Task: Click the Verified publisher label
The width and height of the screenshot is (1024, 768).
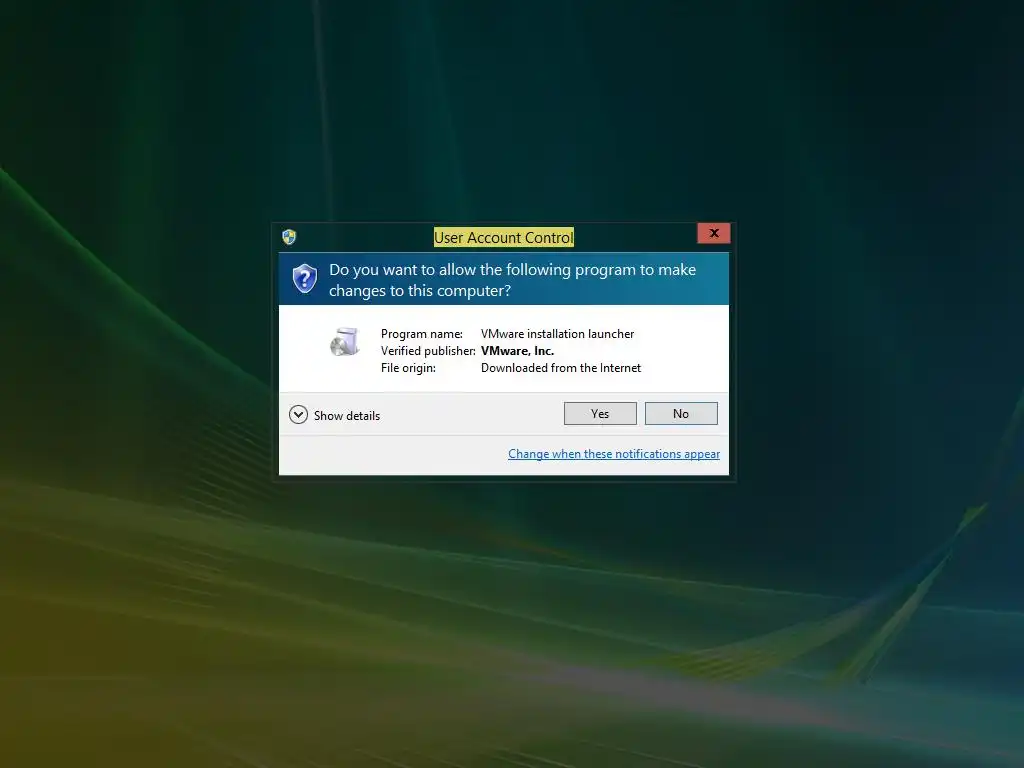Action: tap(428, 351)
